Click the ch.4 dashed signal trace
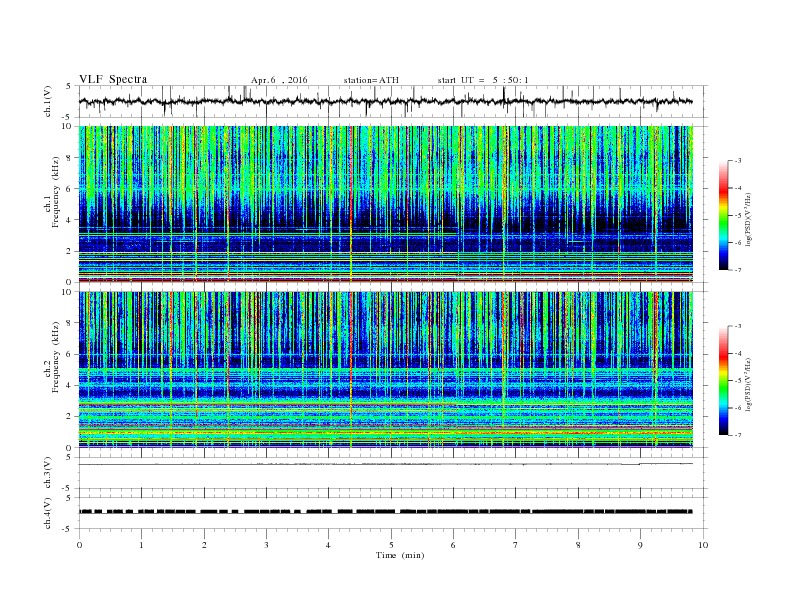 pos(385,512)
